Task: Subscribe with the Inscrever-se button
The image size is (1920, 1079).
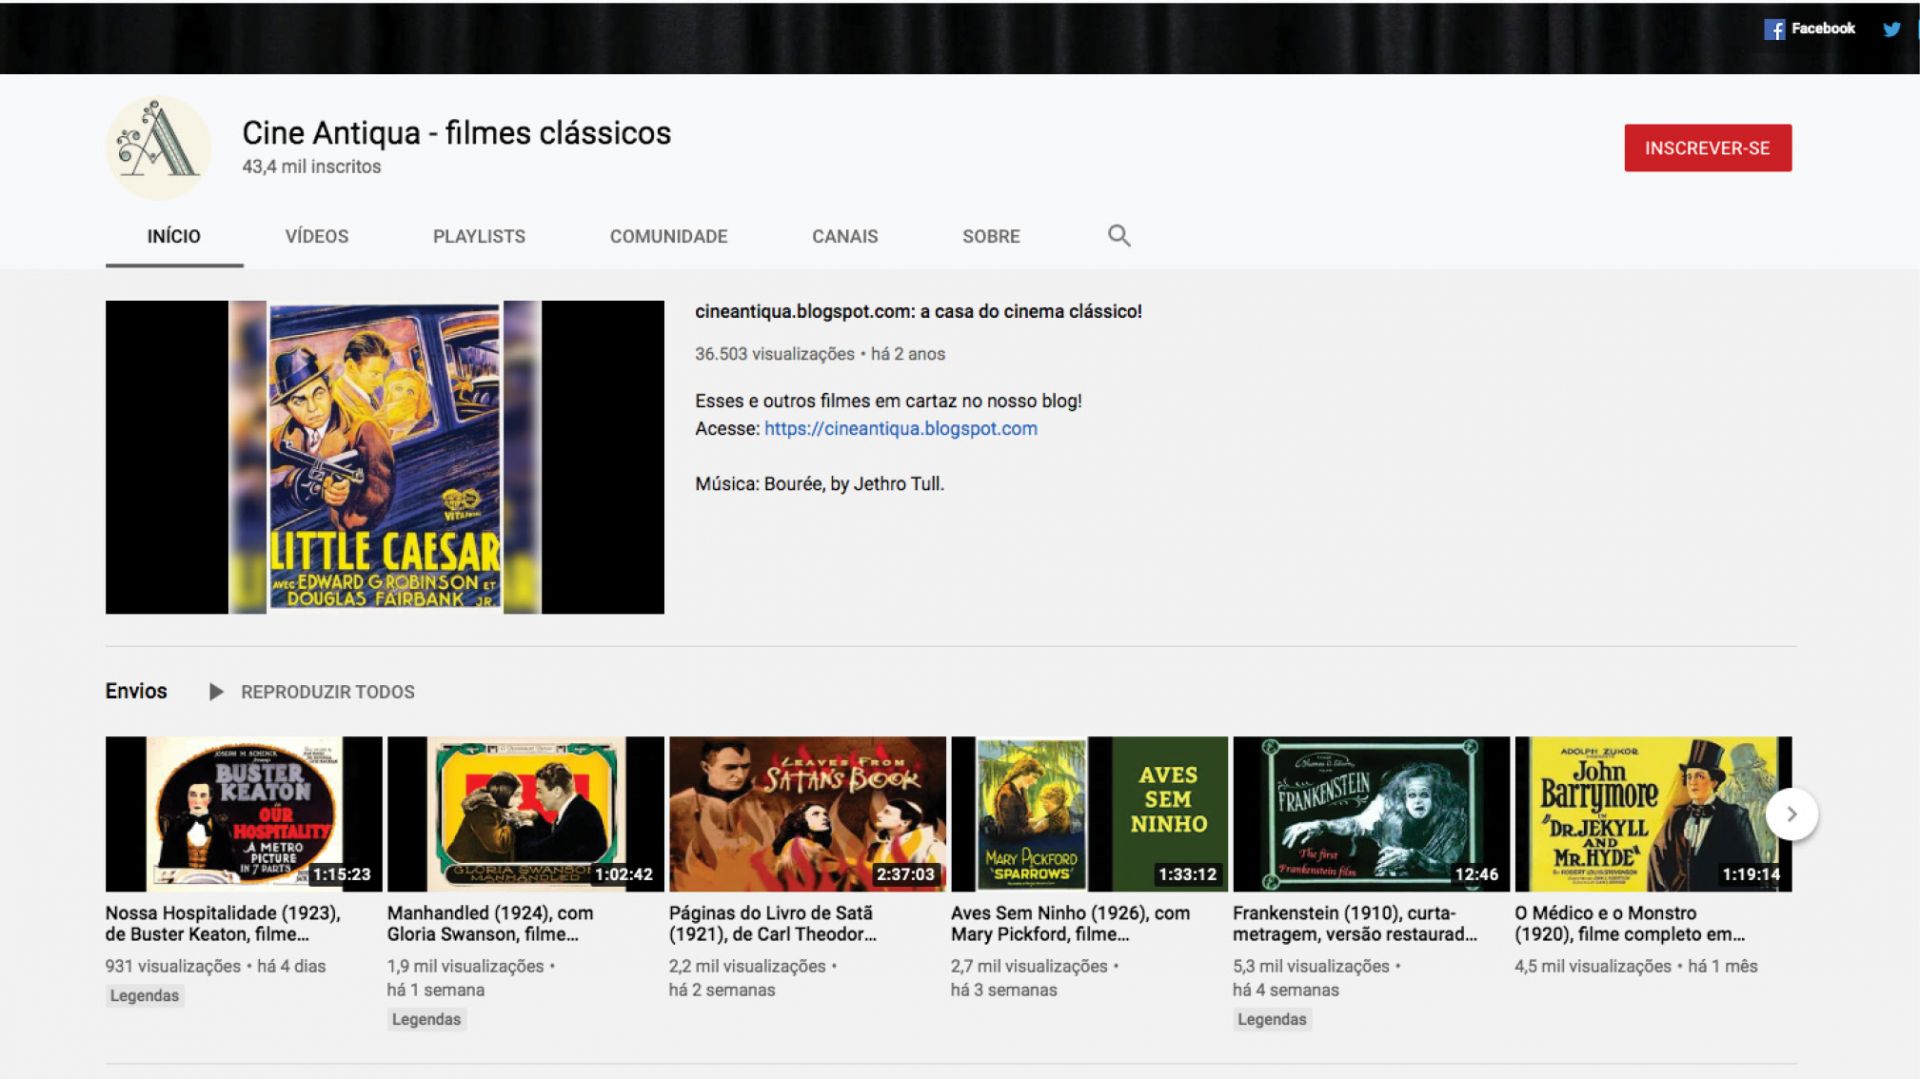Action: pos(1708,148)
